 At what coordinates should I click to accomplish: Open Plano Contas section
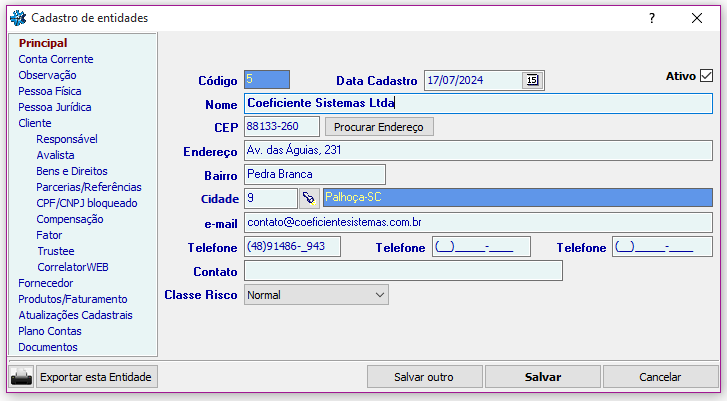[x=50, y=331]
